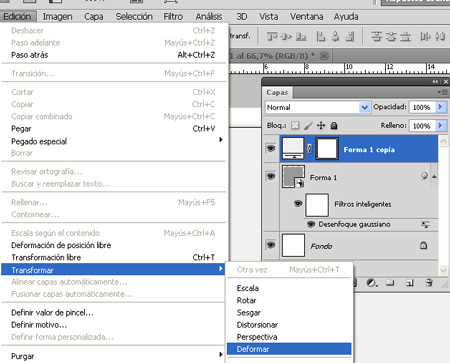Image resolution: width=450 pixels, height=363 pixels.
Task: Open blending options icon for Desenfoque gaussiano
Action: pyautogui.click(x=425, y=225)
